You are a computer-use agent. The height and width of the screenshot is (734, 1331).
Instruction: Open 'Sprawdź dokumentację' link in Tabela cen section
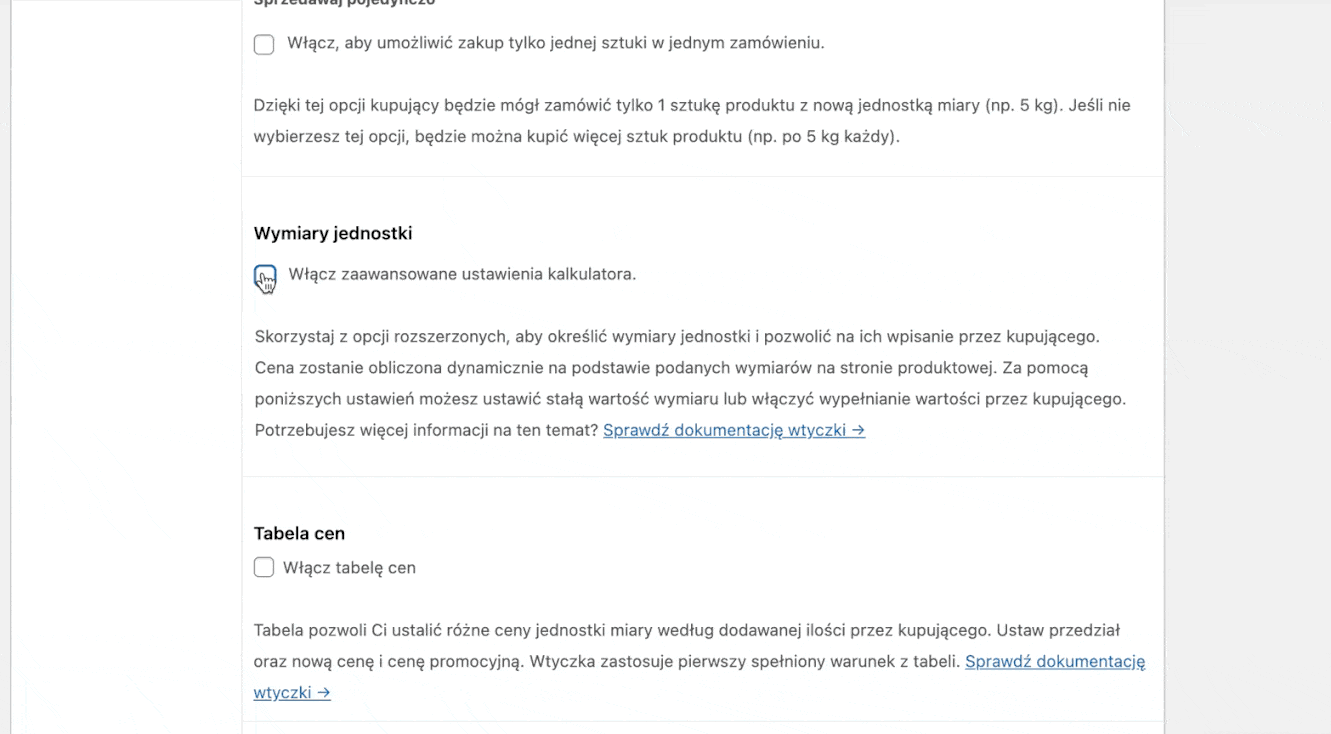click(1054, 661)
